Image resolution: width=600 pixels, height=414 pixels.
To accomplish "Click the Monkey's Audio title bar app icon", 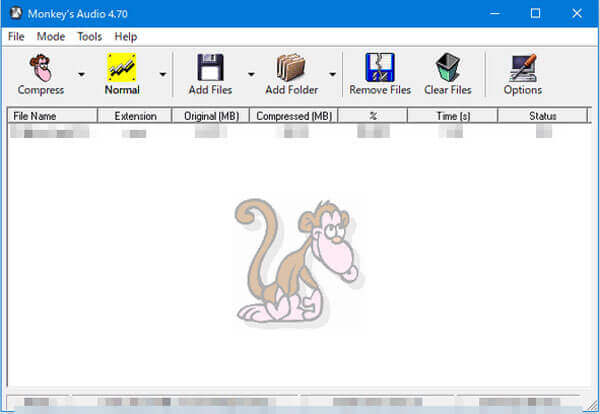I will pos(16,13).
